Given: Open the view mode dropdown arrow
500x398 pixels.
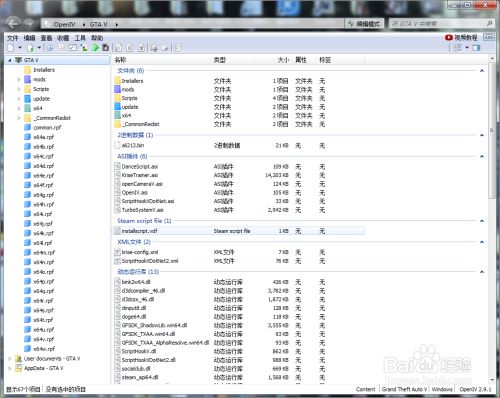Looking at the screenshot, I should [467, 48].
